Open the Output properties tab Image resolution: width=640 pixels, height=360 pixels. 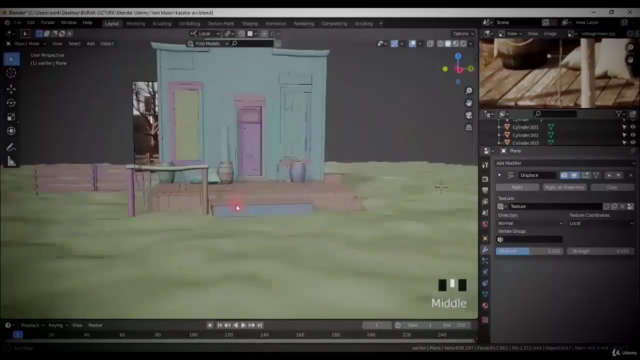point(485,190)
